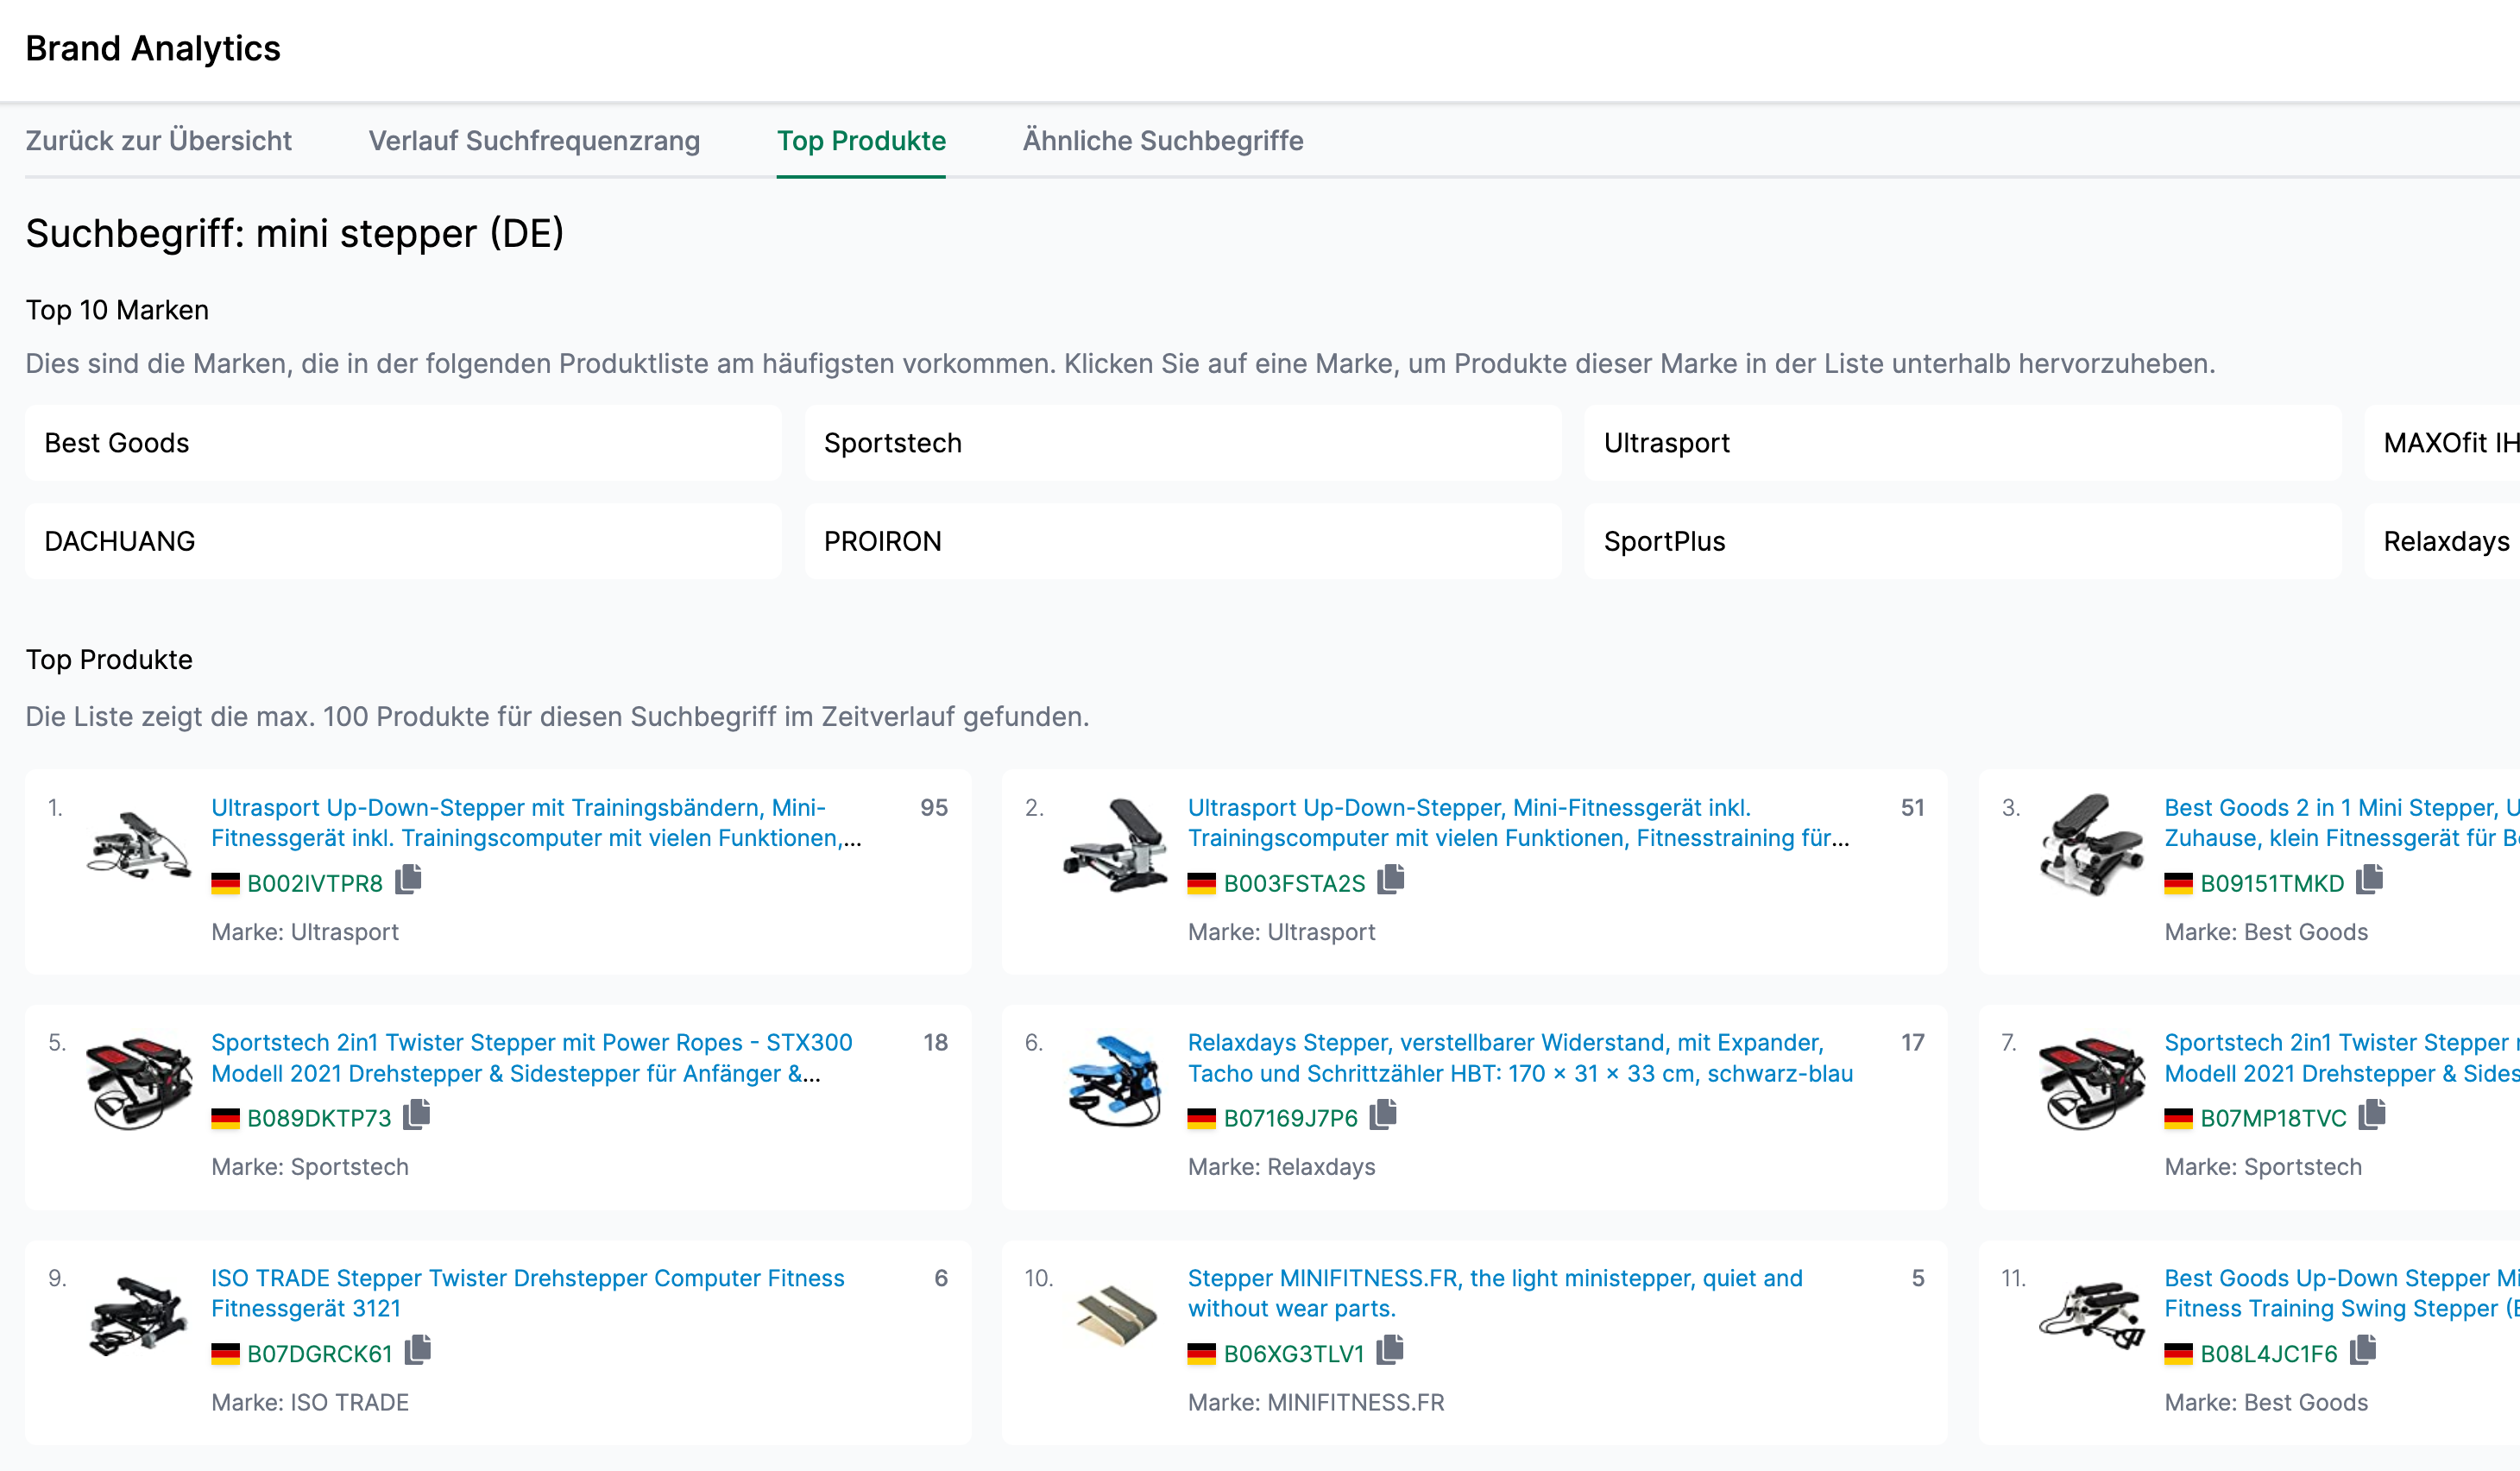Screen dimensions: 2520x1471
Task: Open Relaxdays Stepper verstellbarer Widerstand link
Action: tap(1520, 1058)
